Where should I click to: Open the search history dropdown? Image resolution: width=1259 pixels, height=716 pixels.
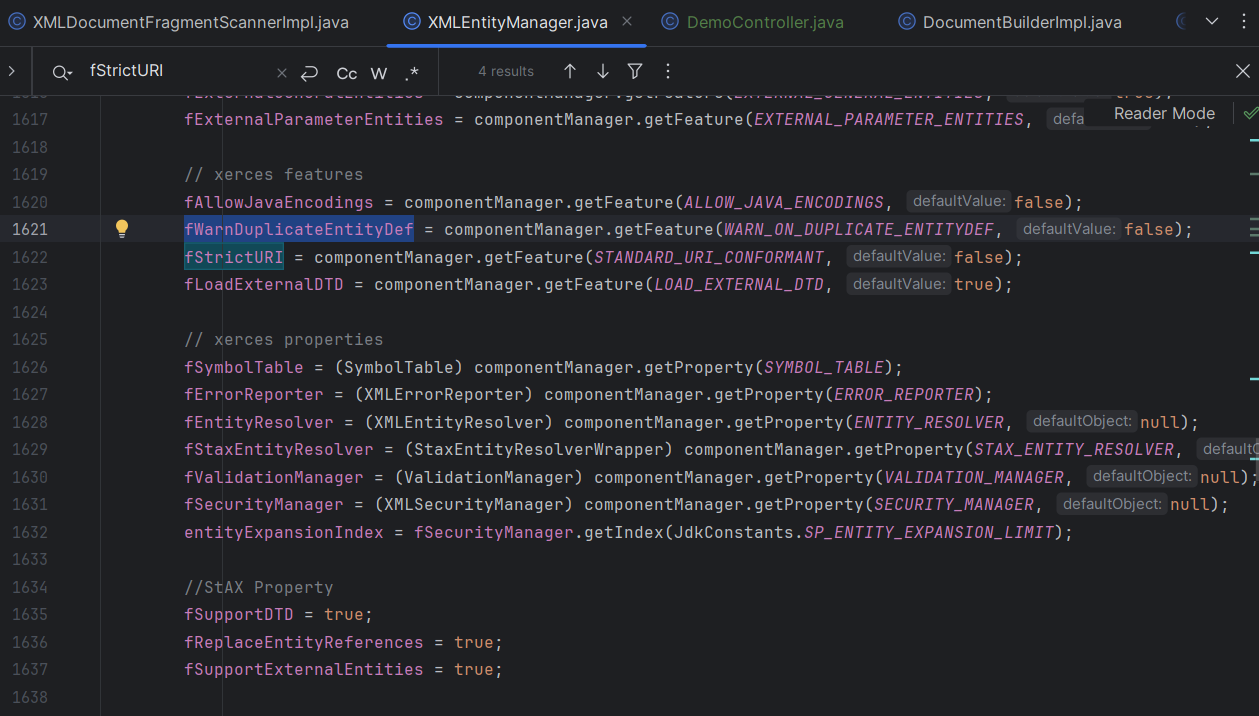pos(62,72)
